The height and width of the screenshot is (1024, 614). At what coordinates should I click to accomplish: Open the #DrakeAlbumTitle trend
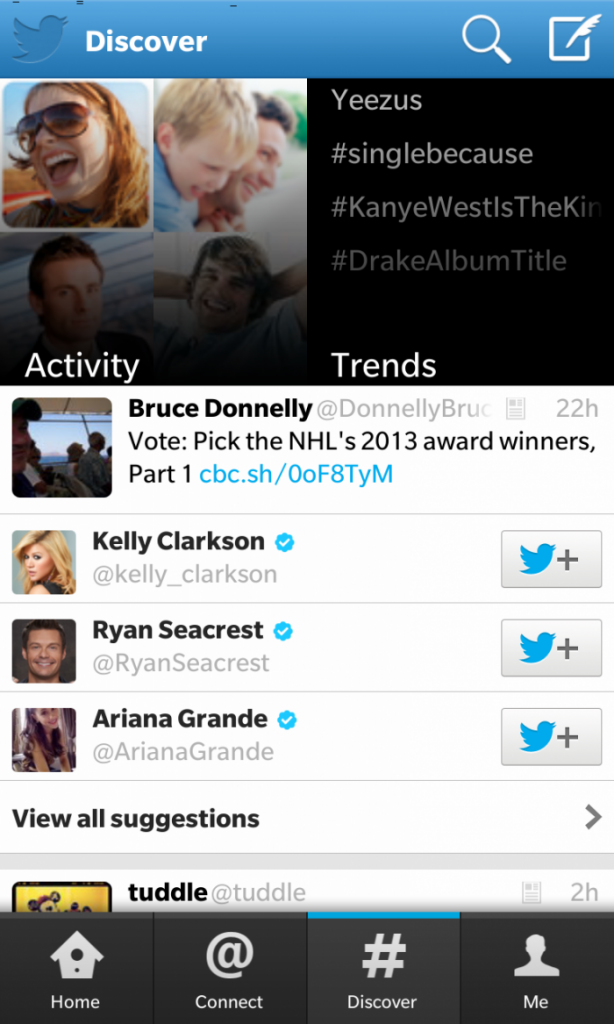(449, 261)
